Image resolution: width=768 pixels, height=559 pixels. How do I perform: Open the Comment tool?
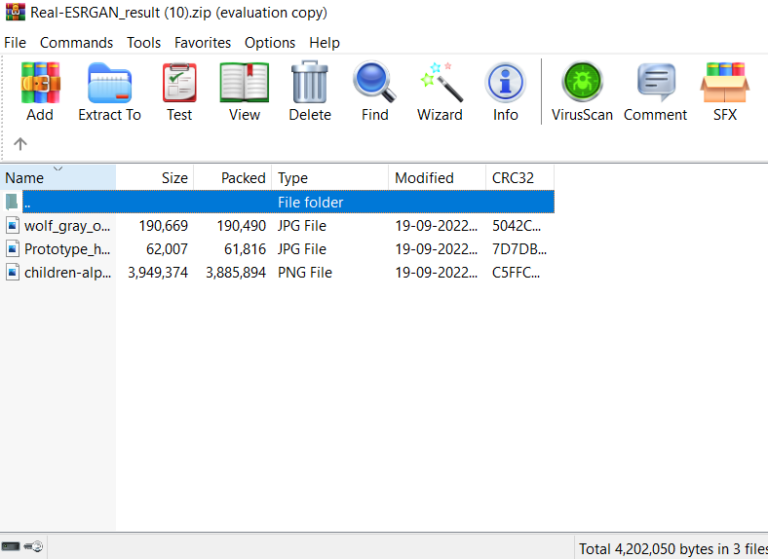tap(655, 90)
